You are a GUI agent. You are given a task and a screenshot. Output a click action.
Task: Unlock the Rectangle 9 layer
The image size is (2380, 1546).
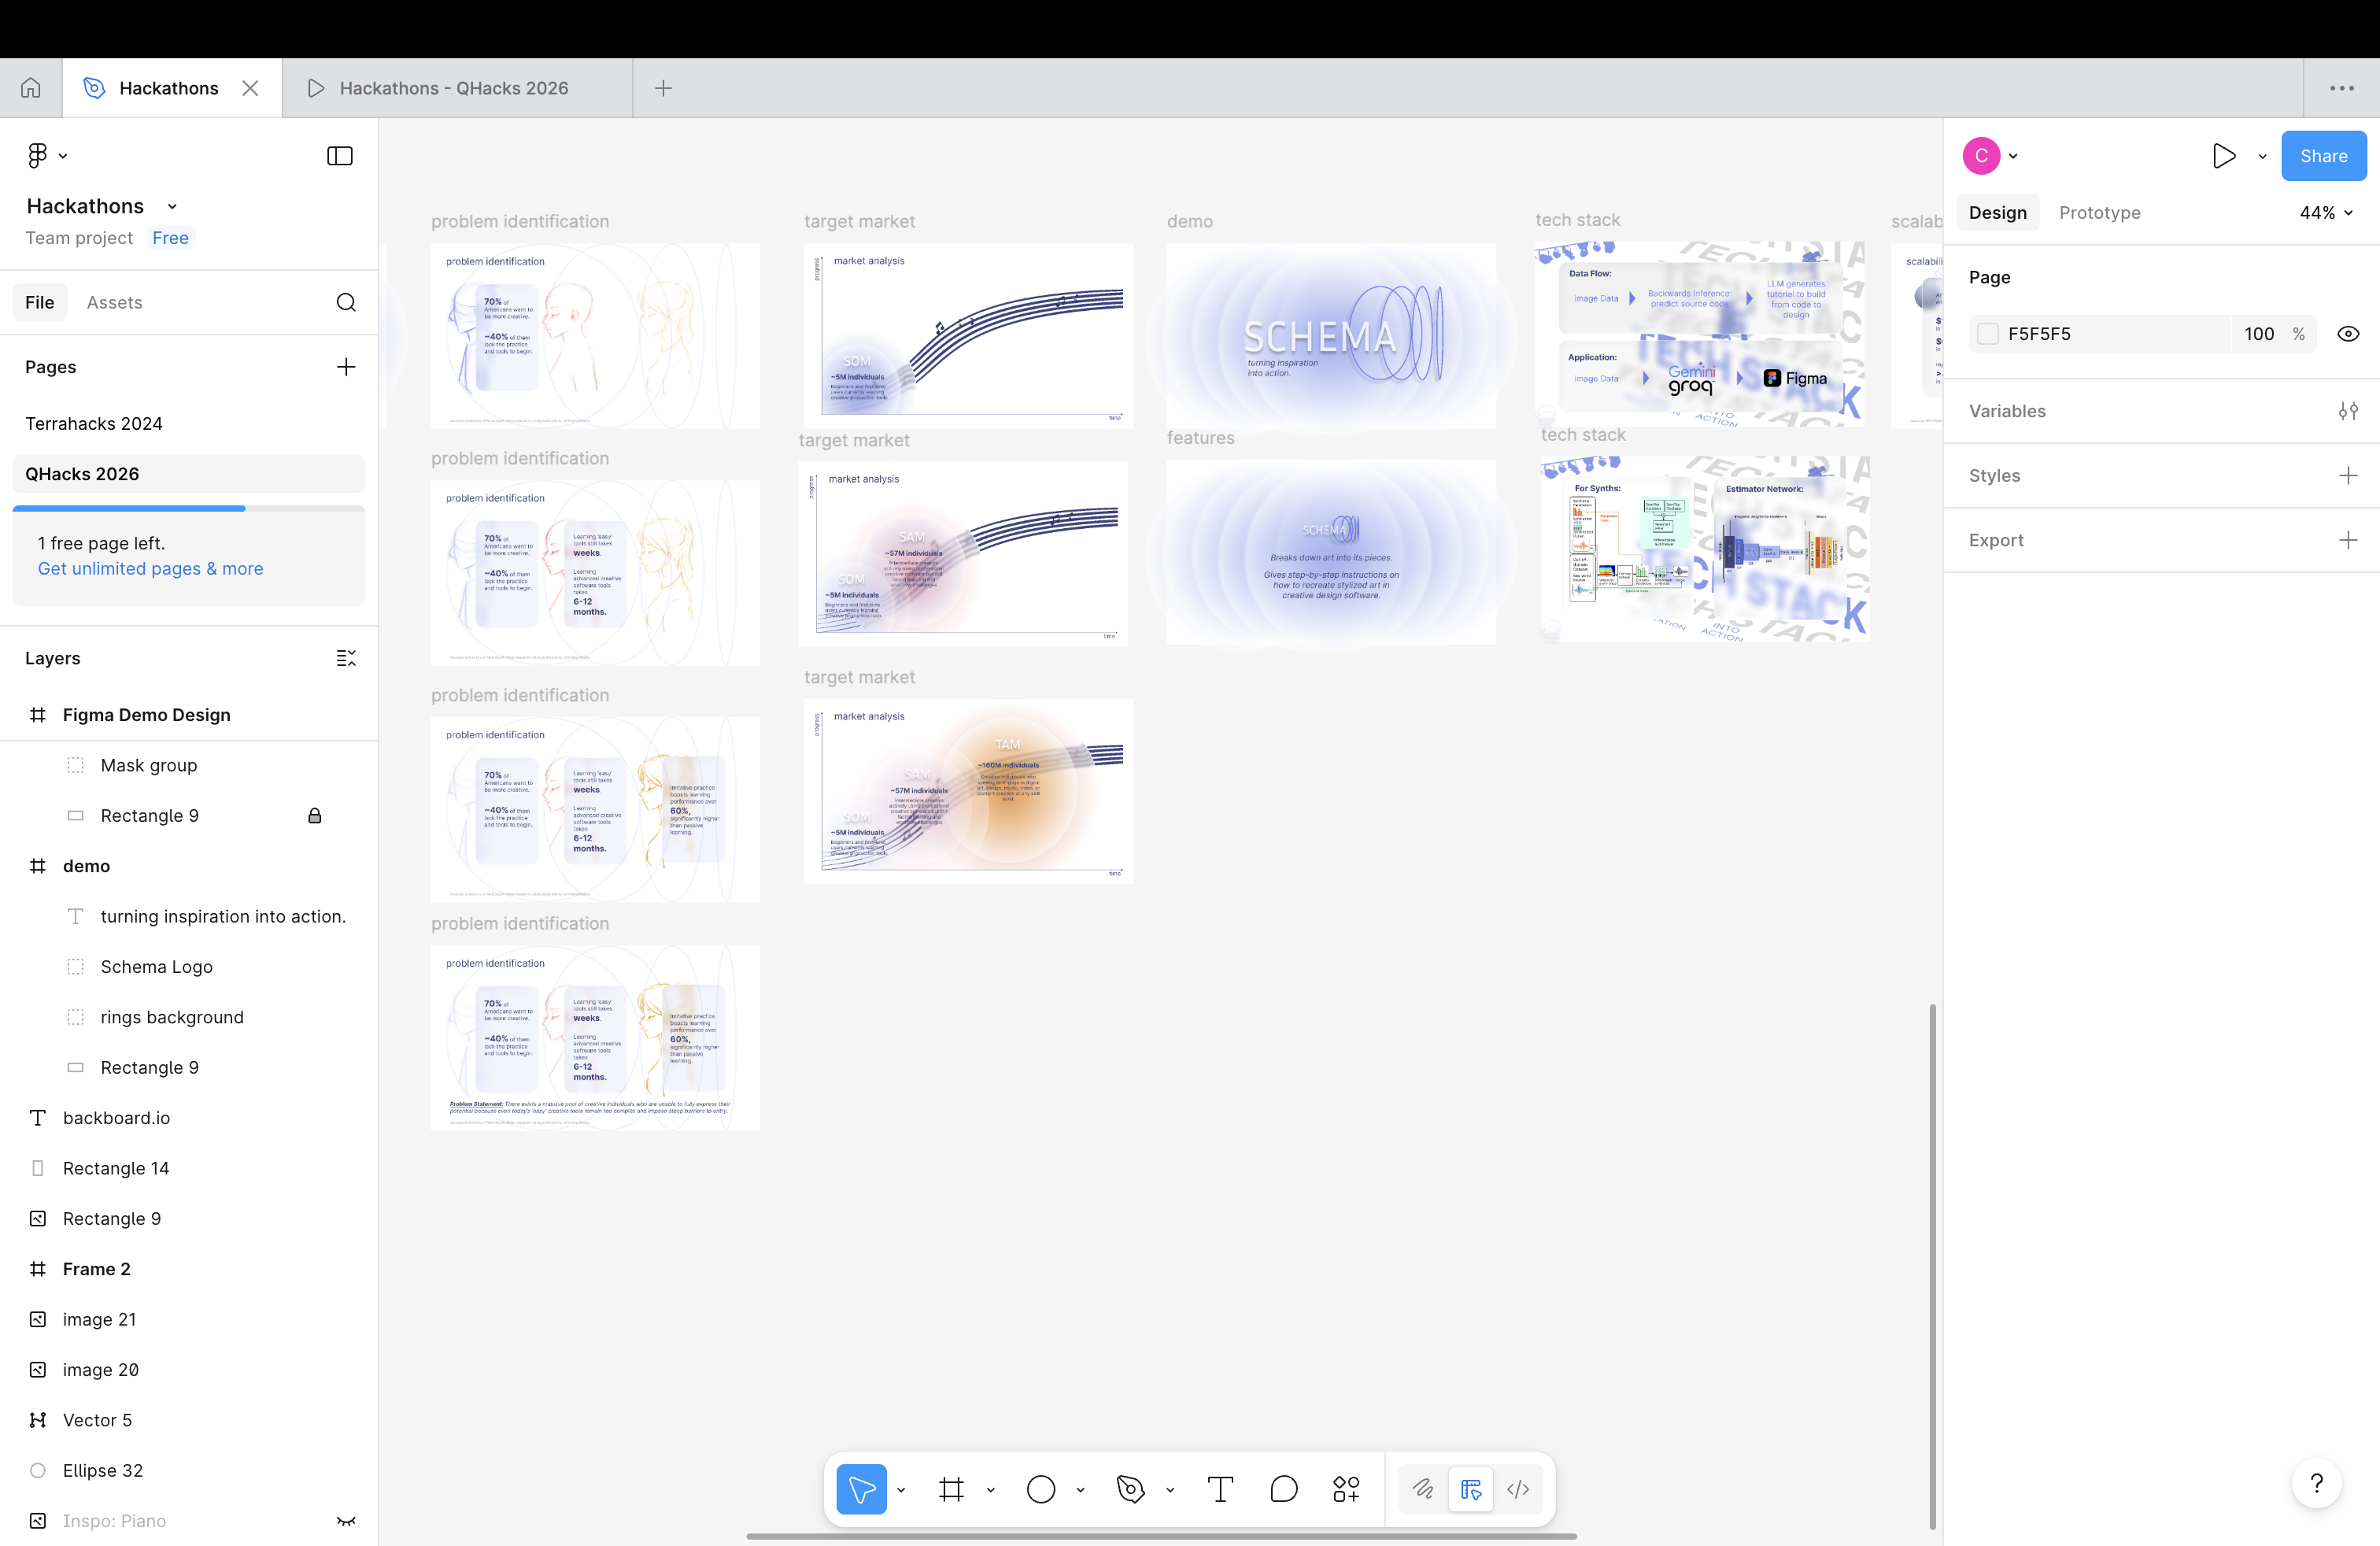pyautogui.click(x=314, y=816)
